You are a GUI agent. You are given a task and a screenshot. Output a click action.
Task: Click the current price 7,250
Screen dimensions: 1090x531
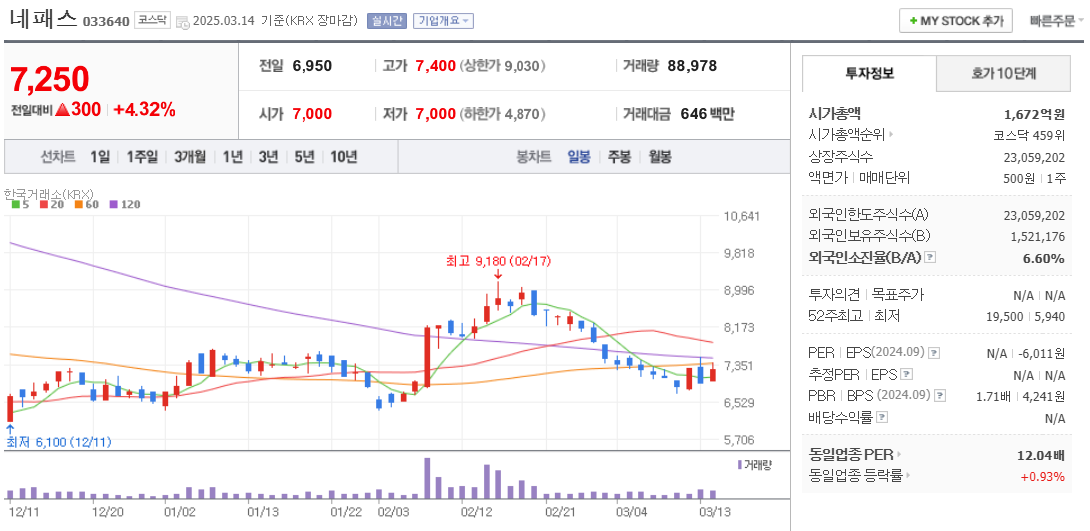tap(49, 79)
